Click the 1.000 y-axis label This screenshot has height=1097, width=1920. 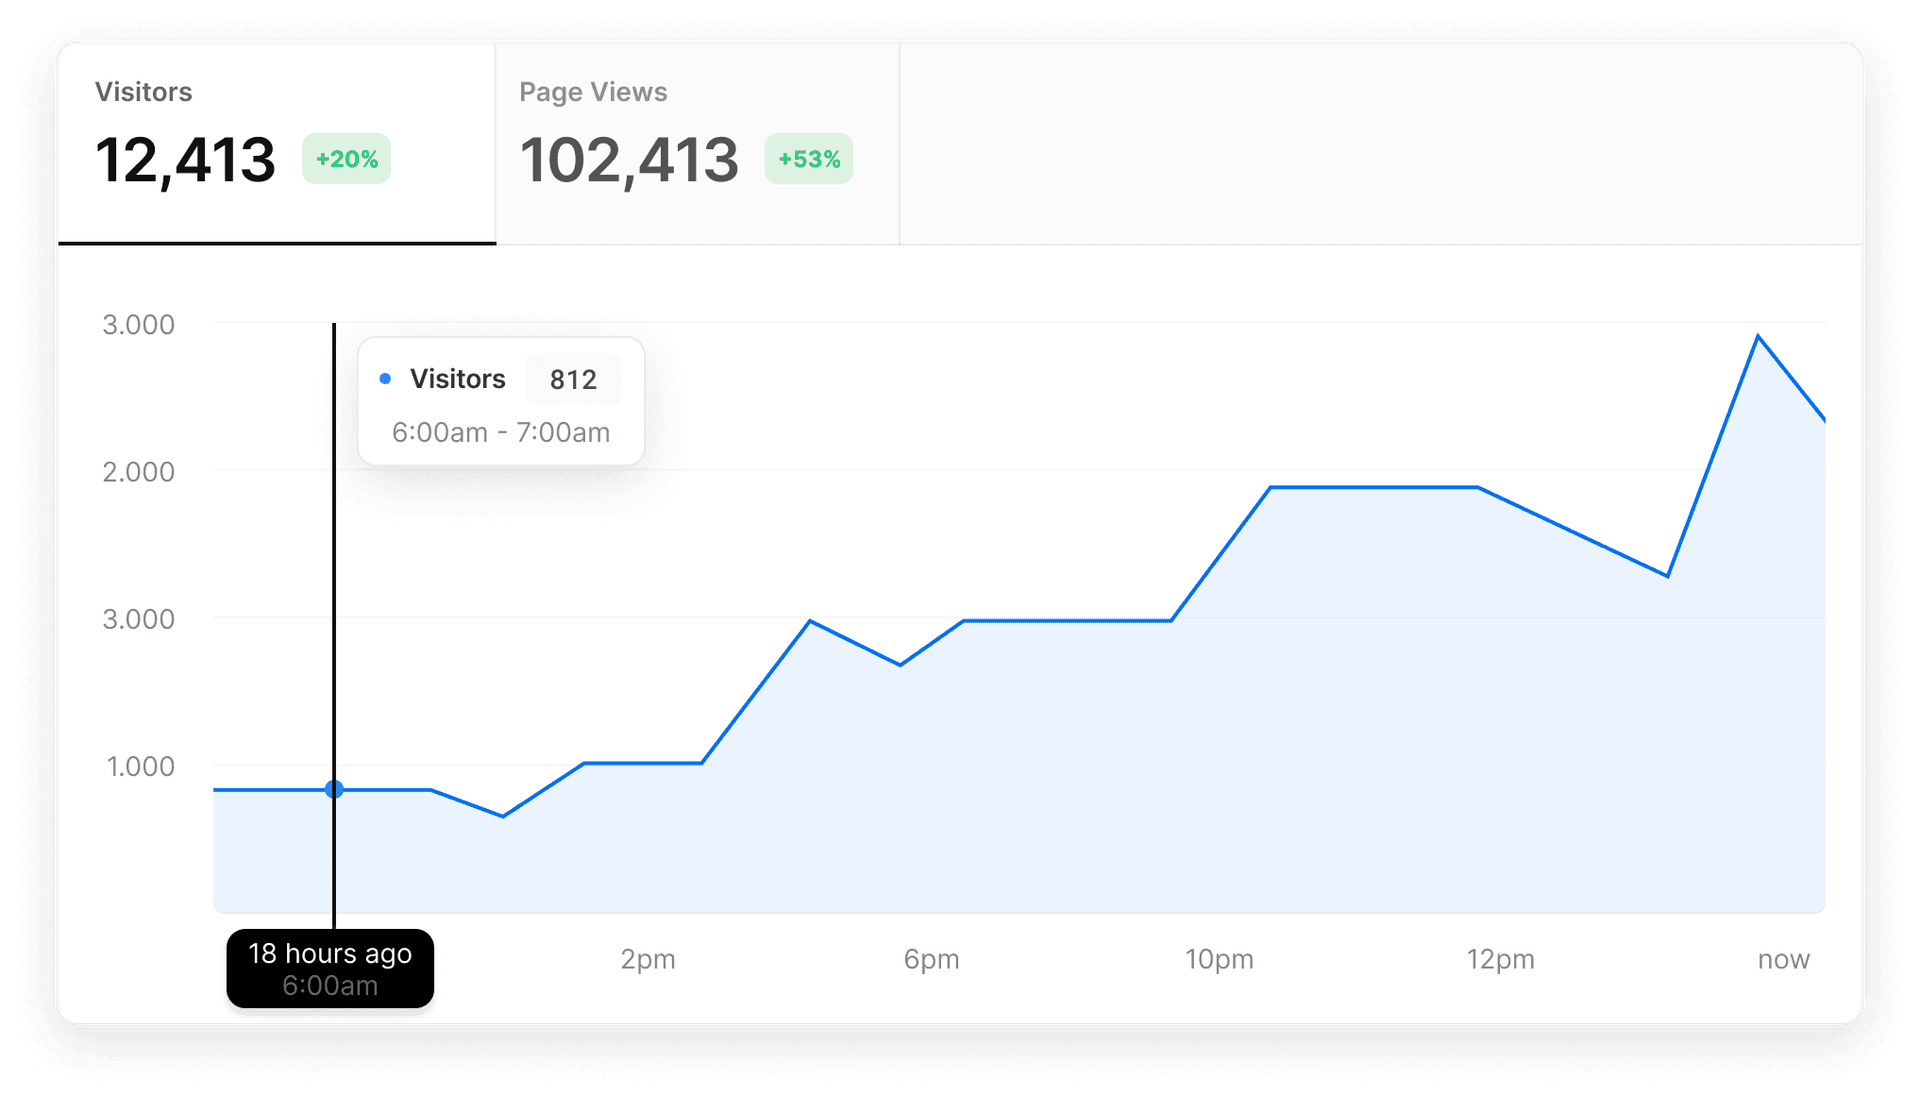coord(140,767)
